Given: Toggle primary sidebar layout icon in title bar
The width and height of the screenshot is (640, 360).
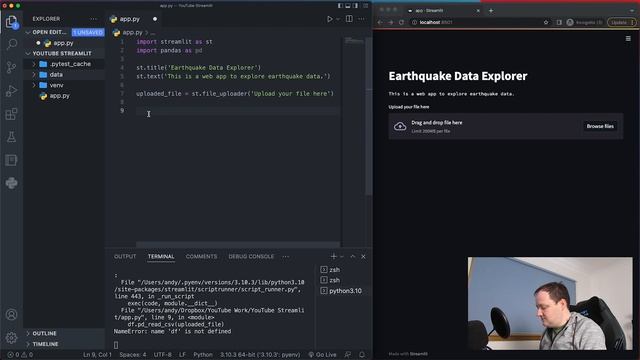Looking at the screenshot, I should pyautogui.click(x=340, y=6).
